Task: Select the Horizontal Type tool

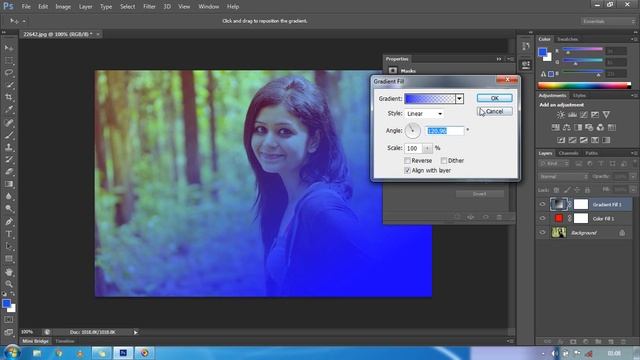Action: coord(9,234)
